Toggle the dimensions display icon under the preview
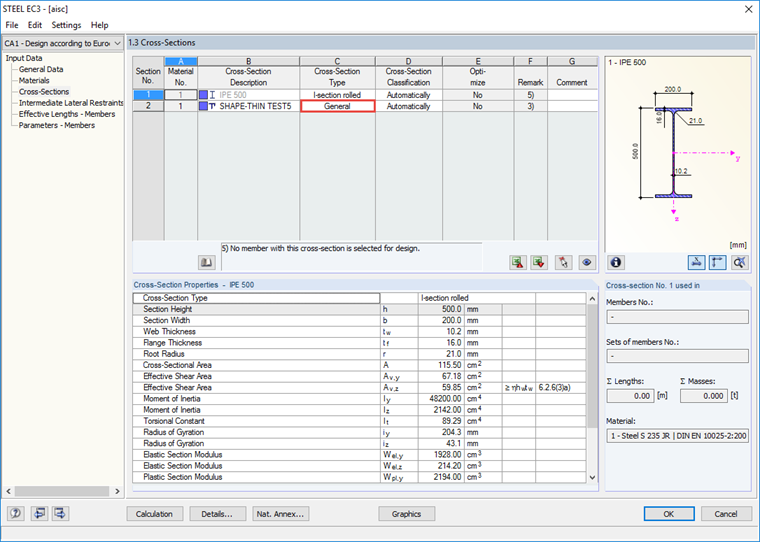This screenshot has width=760, height=542. [717, 262]
